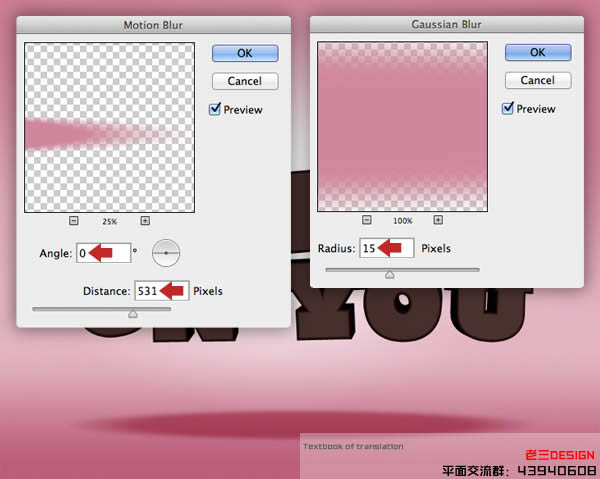Toggle Preview checkbox in Gaussian Blur
Screen dimensions: 600x479
(x=508, y=109)
